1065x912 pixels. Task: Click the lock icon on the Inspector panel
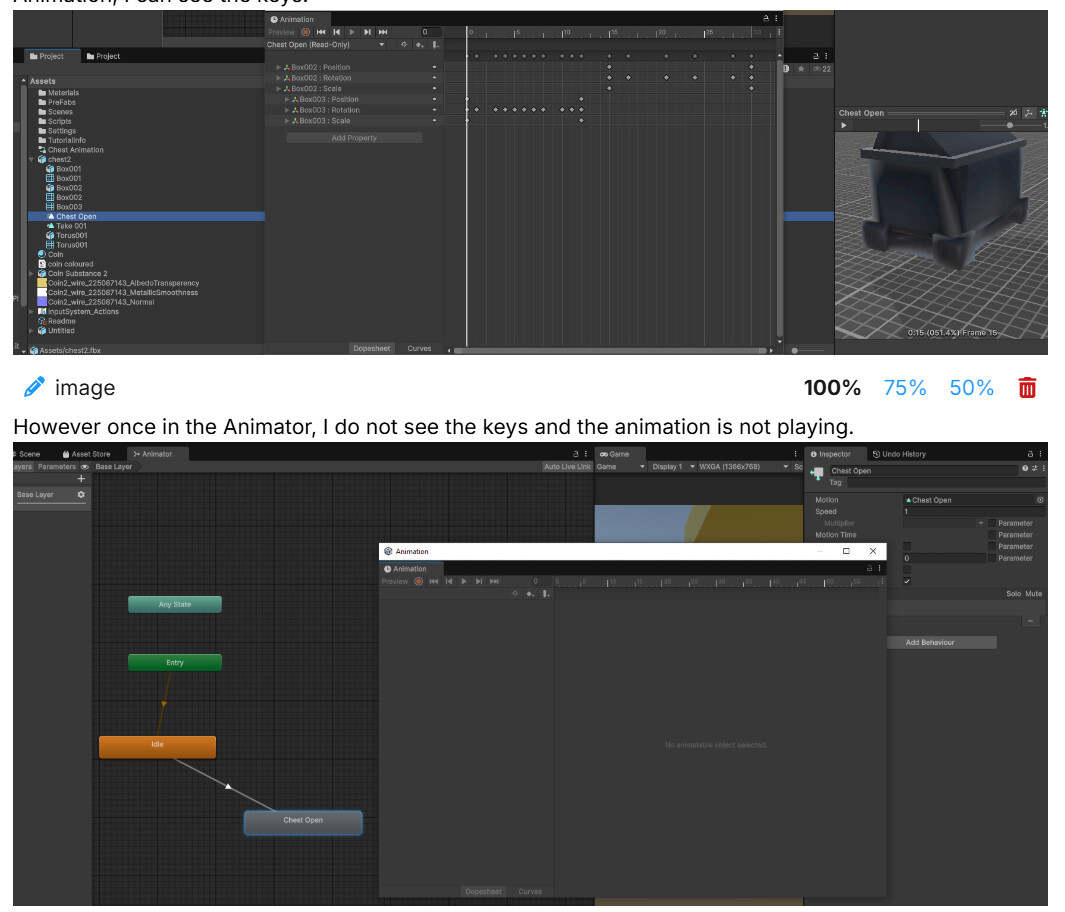(x=1028, y=453)
